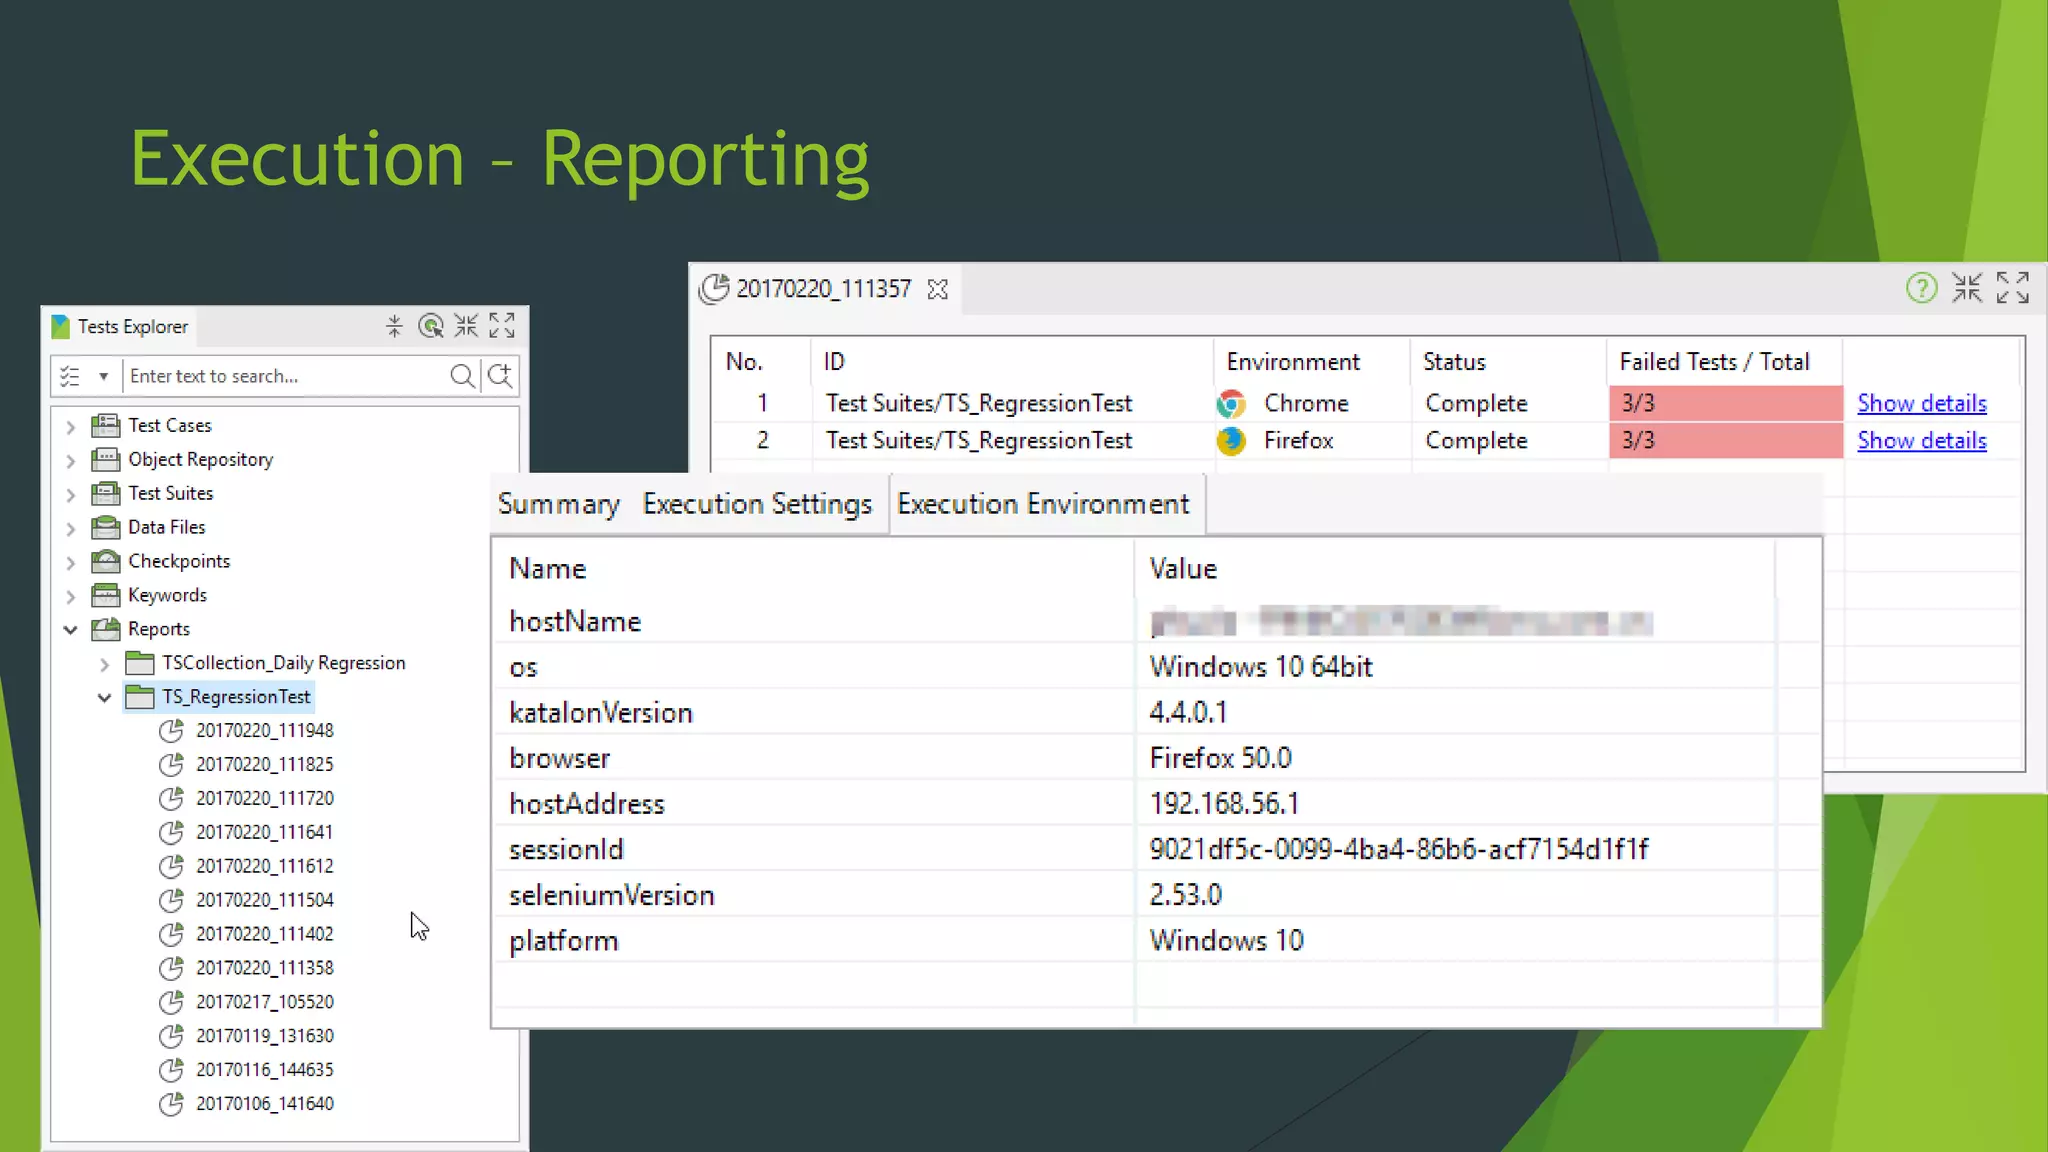The image size is (2048, 1152).
Task: Click the collapse-all icon in Tests Explorer header
Action: [394, 326]
